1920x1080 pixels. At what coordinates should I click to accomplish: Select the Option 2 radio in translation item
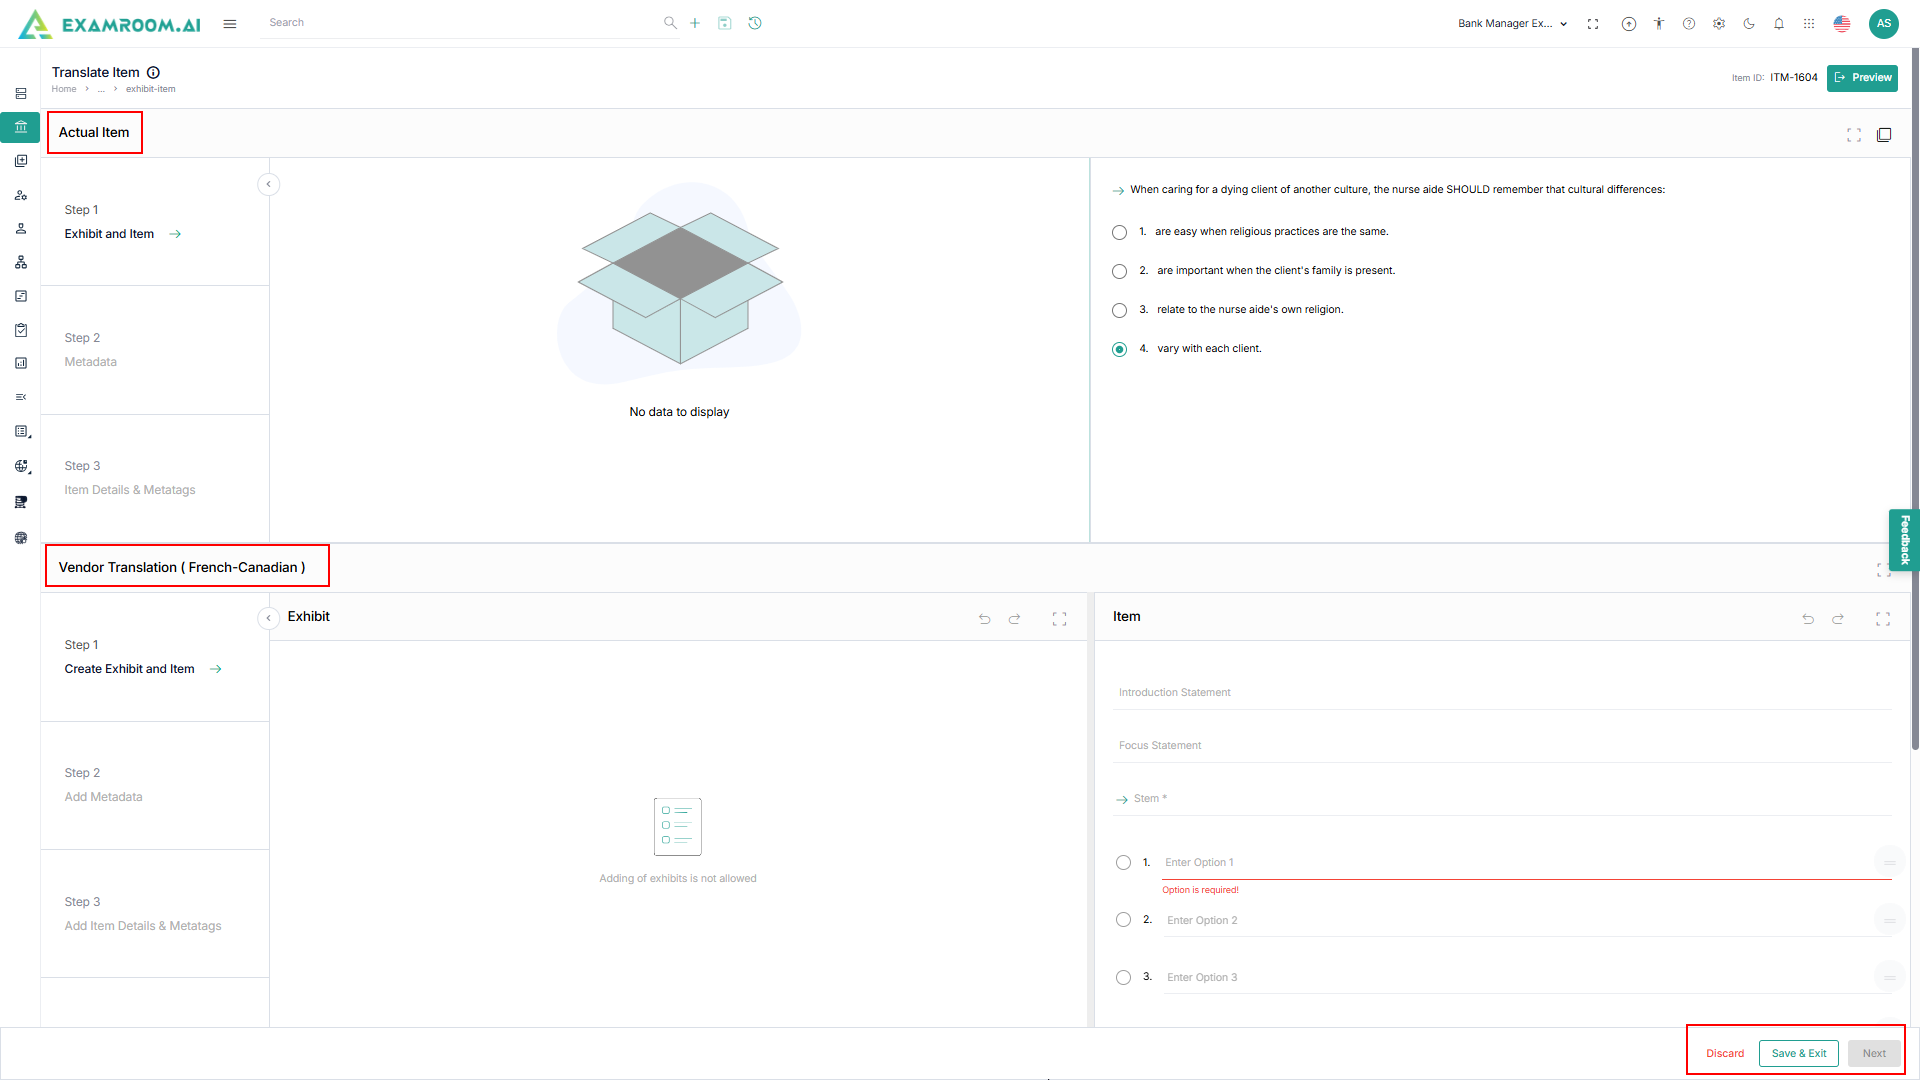click(x=1123, y=920)
